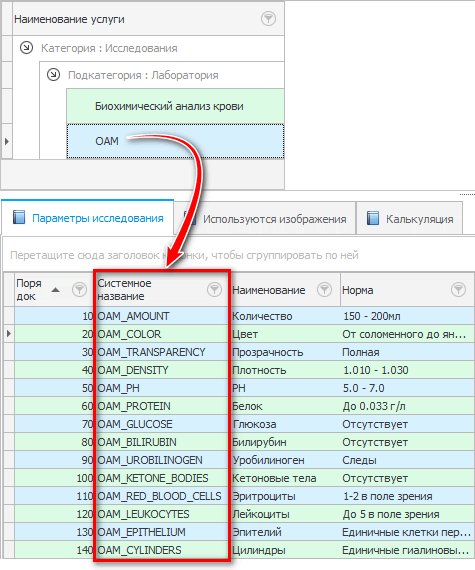The height and width of the screenshot is (570, 475).
Task: Select the ОАМ service row
Action: pos(175,141)
